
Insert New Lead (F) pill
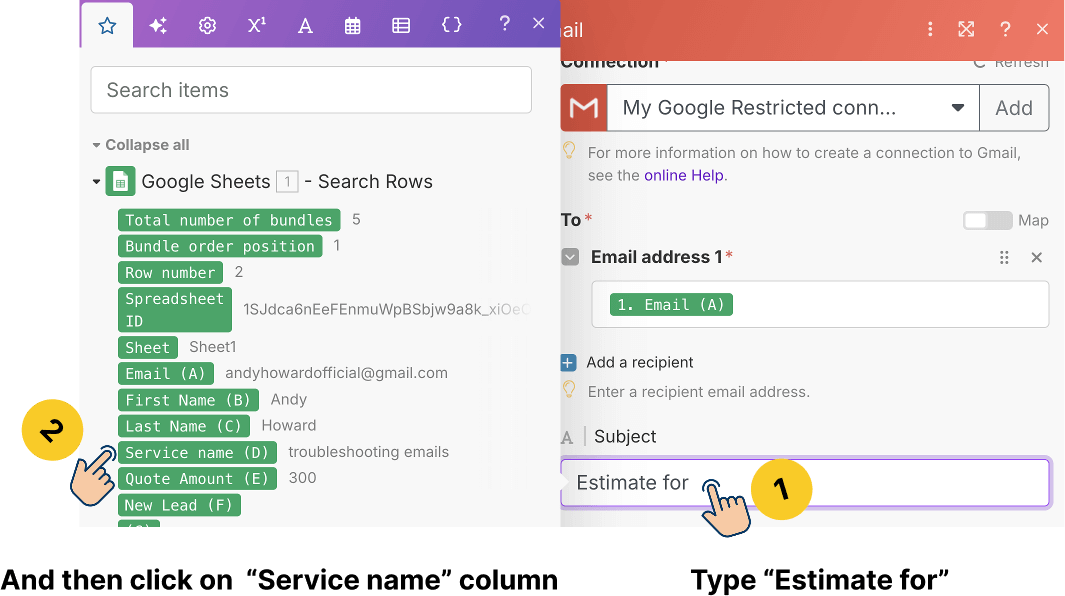(179, 505)
